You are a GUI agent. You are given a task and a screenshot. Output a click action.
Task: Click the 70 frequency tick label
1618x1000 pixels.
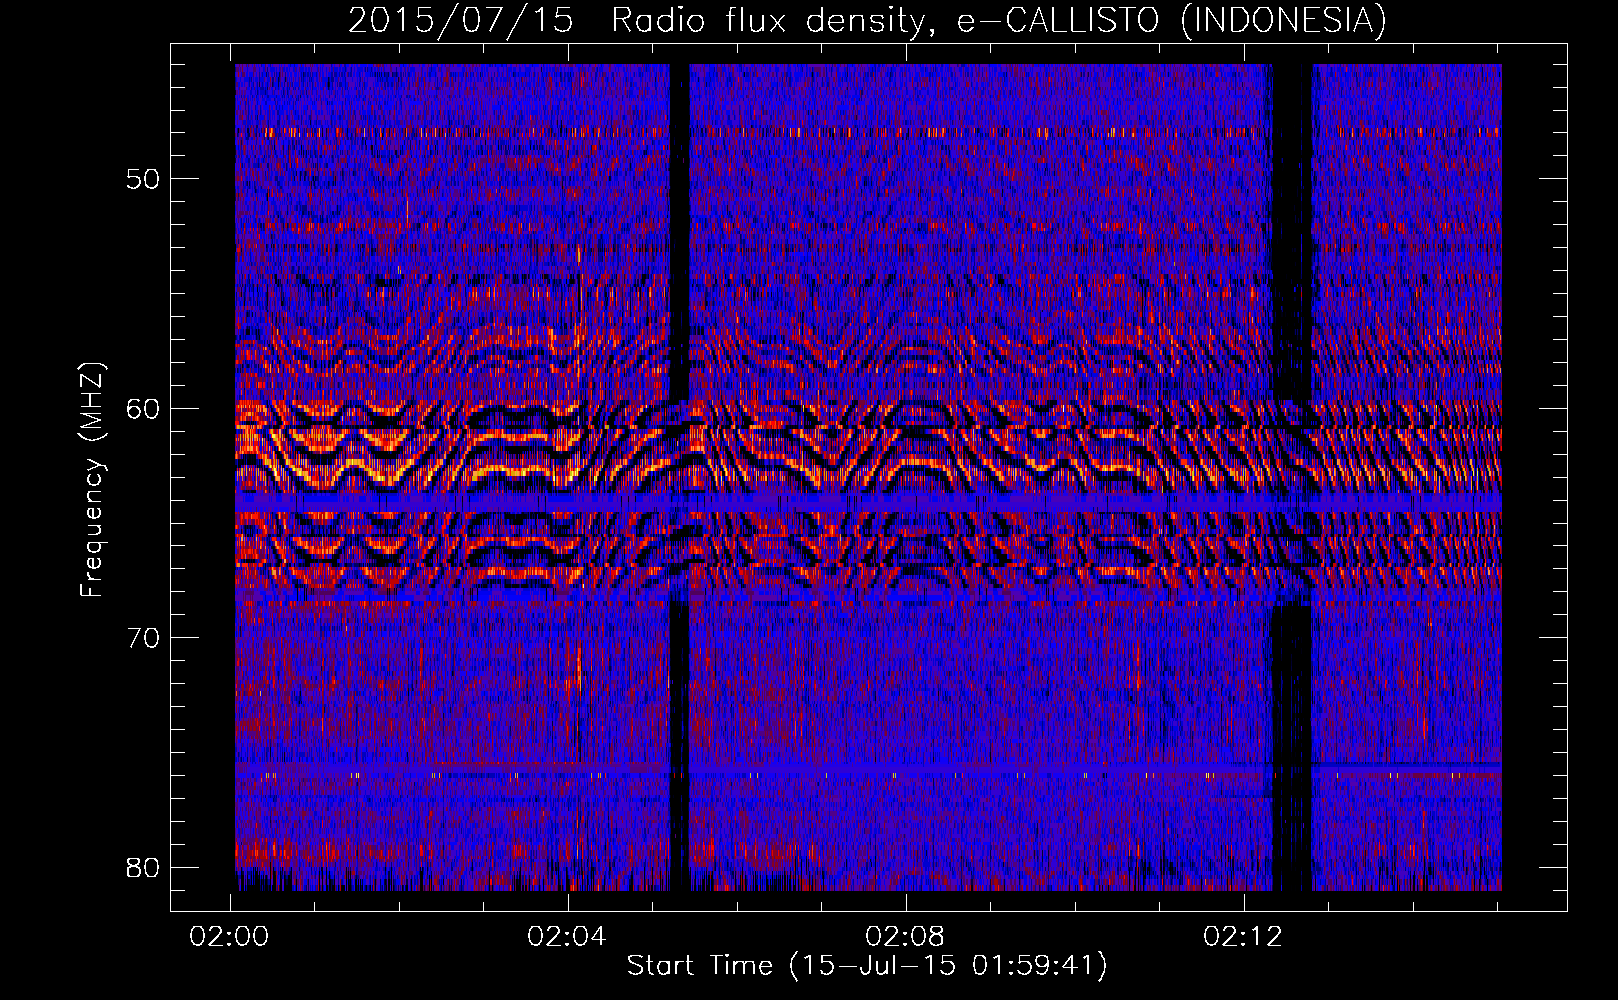tap(143, 638)
